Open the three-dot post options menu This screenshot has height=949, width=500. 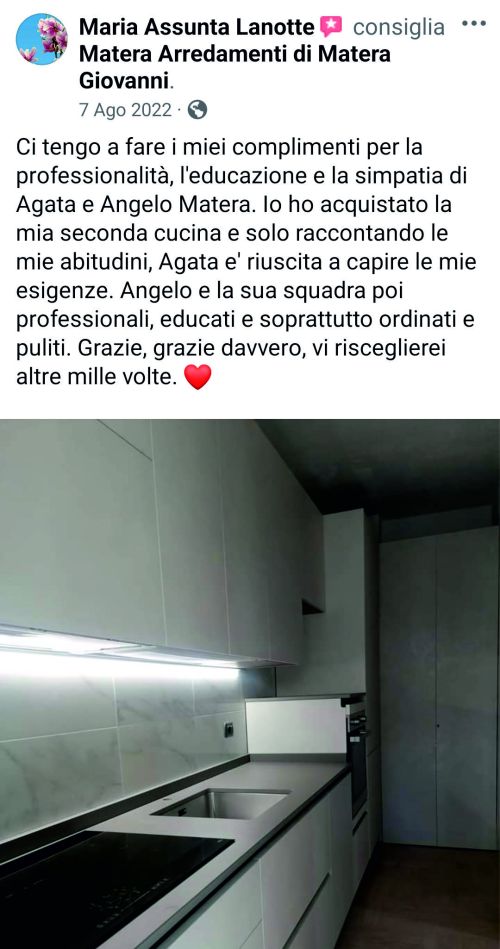pyautogui.click(x=473, y=24)
